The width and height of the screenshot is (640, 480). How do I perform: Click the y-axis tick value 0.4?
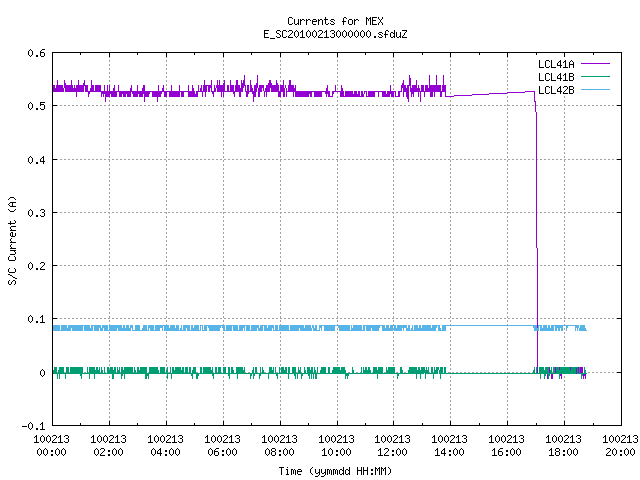pos(36,160)
